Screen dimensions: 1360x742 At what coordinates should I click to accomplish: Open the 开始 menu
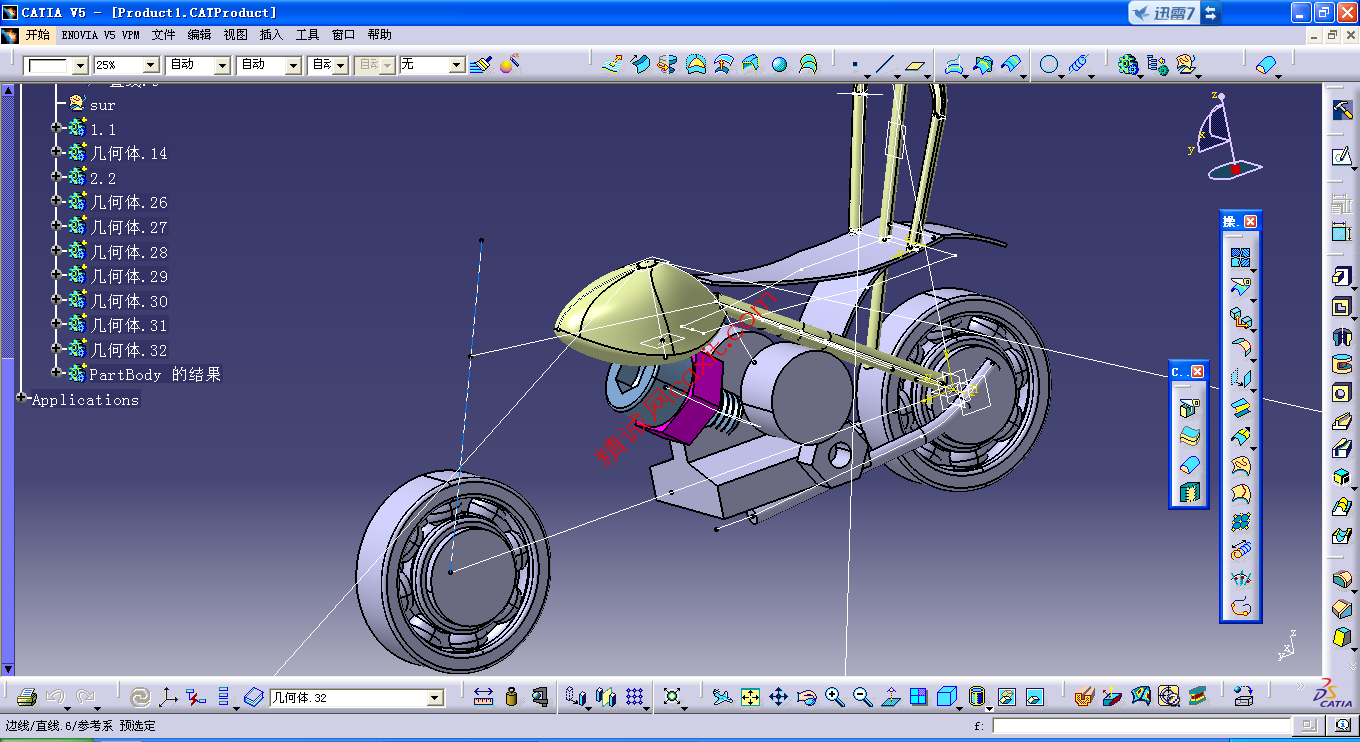[37, 34]
